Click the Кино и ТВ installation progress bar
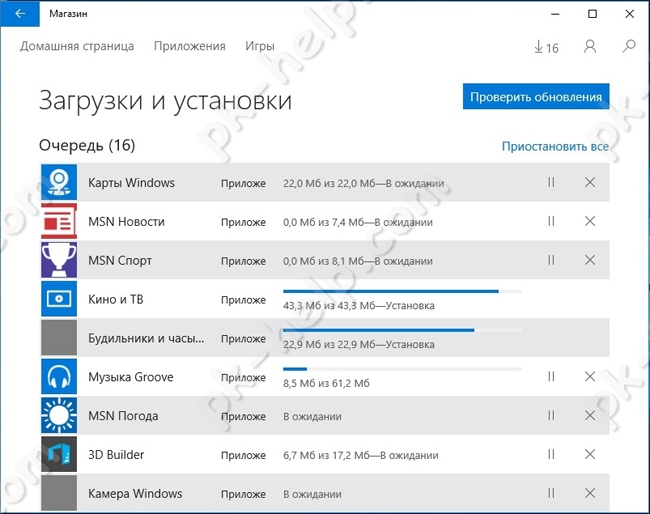Image resolution: width=650 pixels, height=514 pixels. tap(403, 291)
